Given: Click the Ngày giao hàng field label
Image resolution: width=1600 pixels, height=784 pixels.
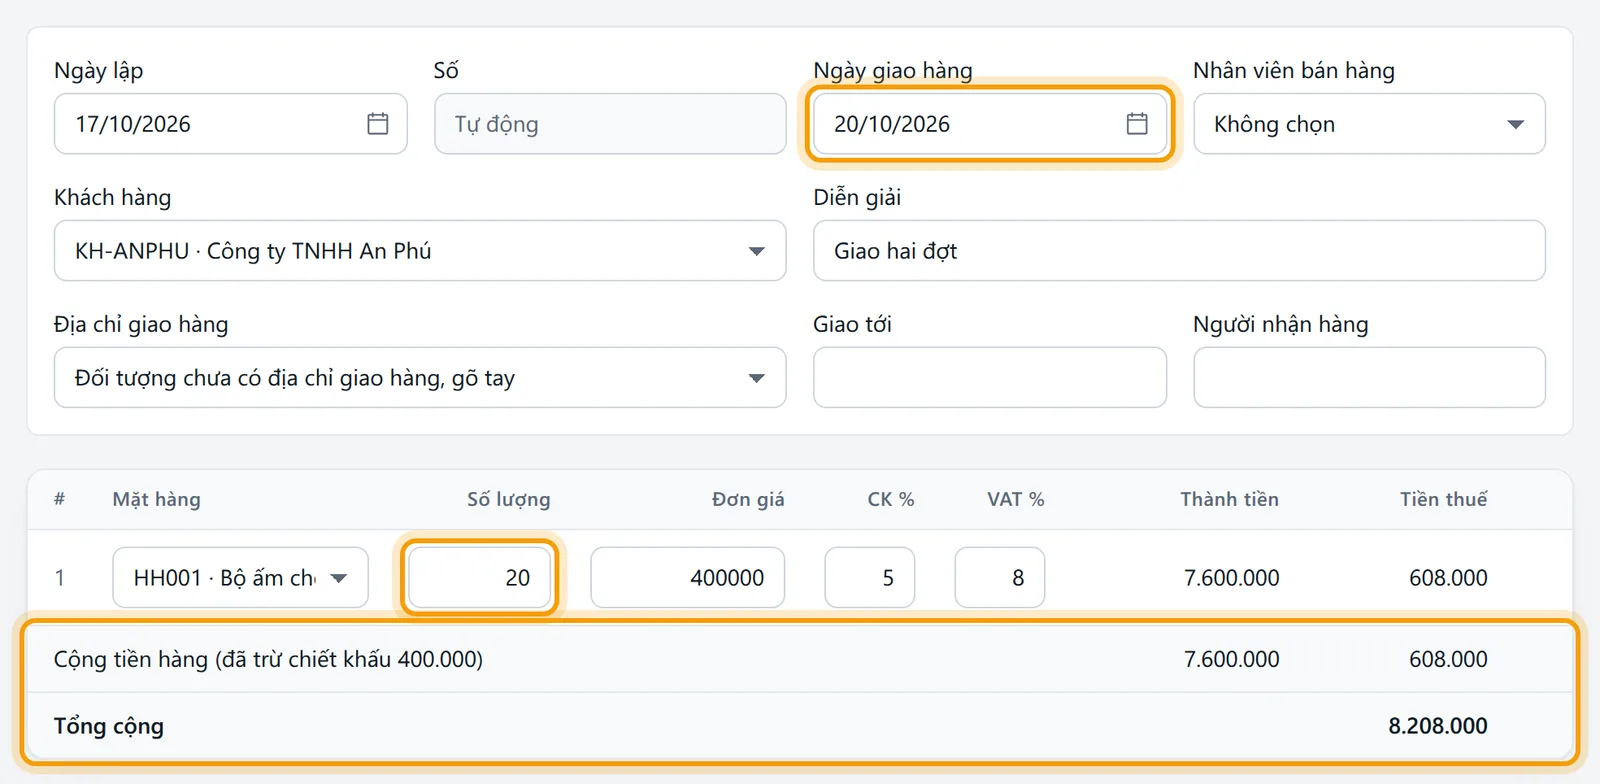Looking at the screenshot, I should [893, 70].
